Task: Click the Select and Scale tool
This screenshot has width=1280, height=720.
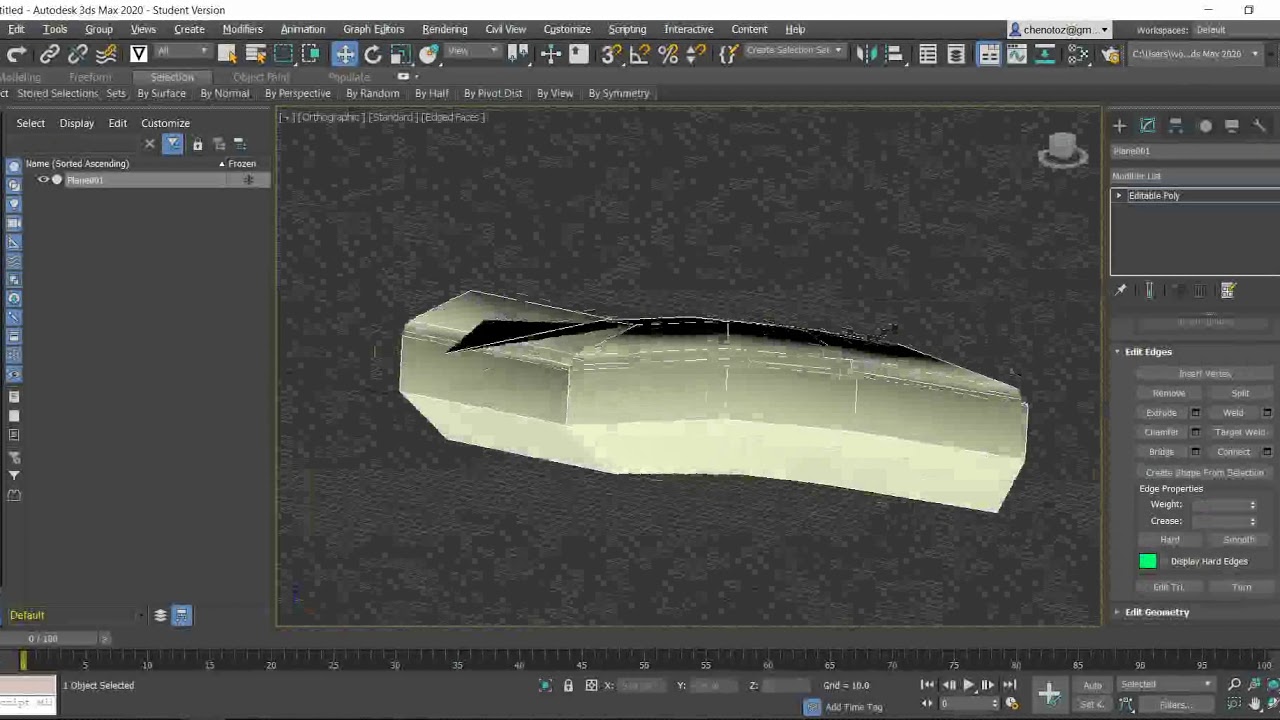Action: click(x=400, y=54)
